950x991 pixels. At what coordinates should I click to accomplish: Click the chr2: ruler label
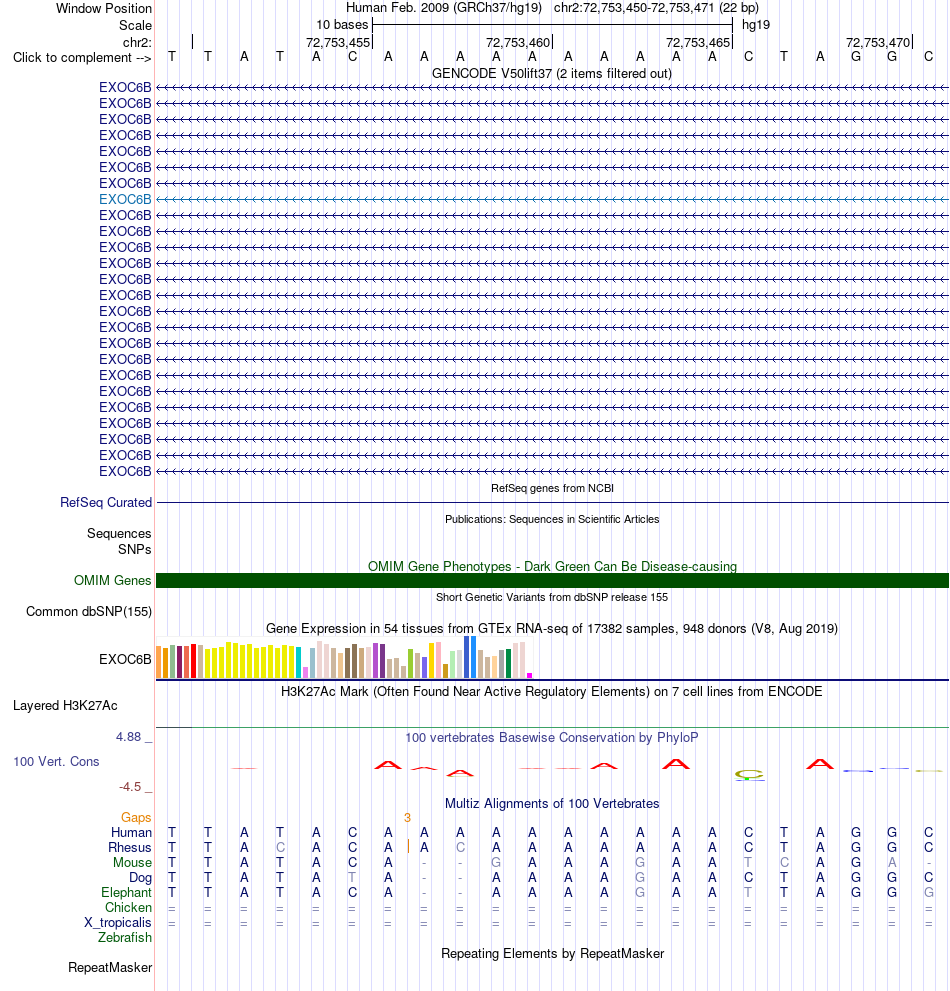137,42
